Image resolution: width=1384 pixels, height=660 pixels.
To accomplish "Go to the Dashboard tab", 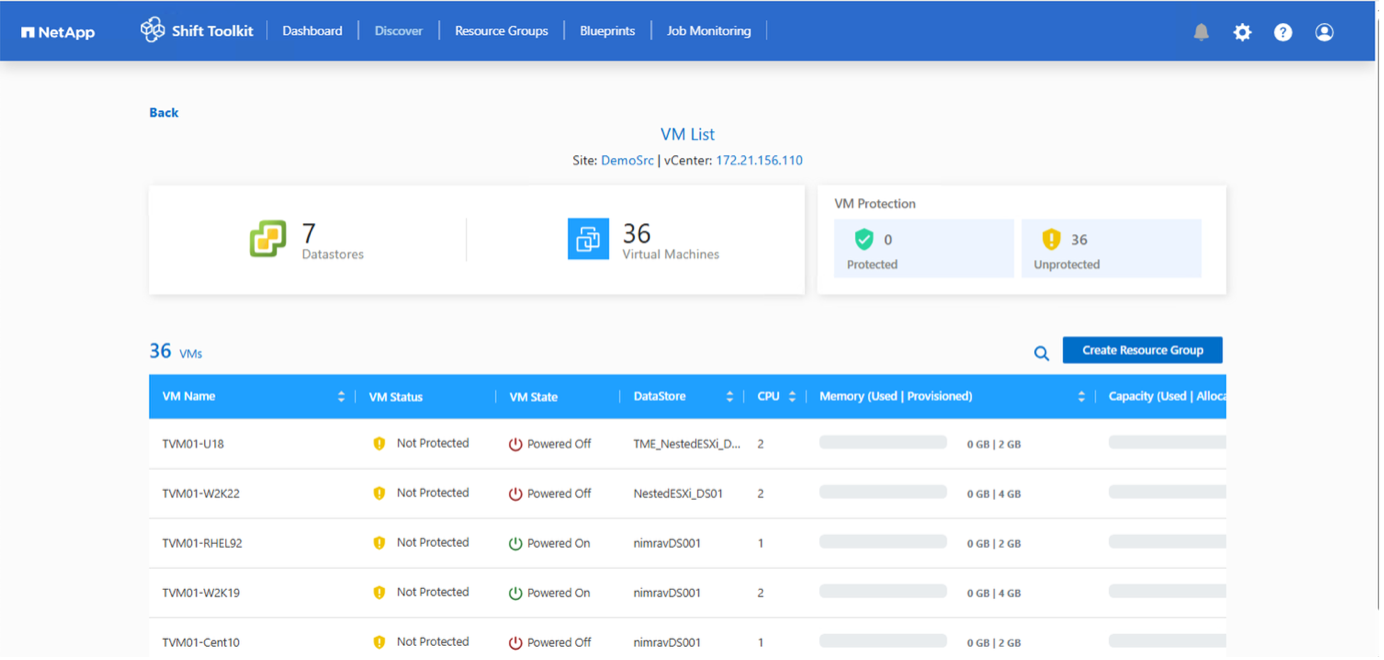I will coord(312,31).
